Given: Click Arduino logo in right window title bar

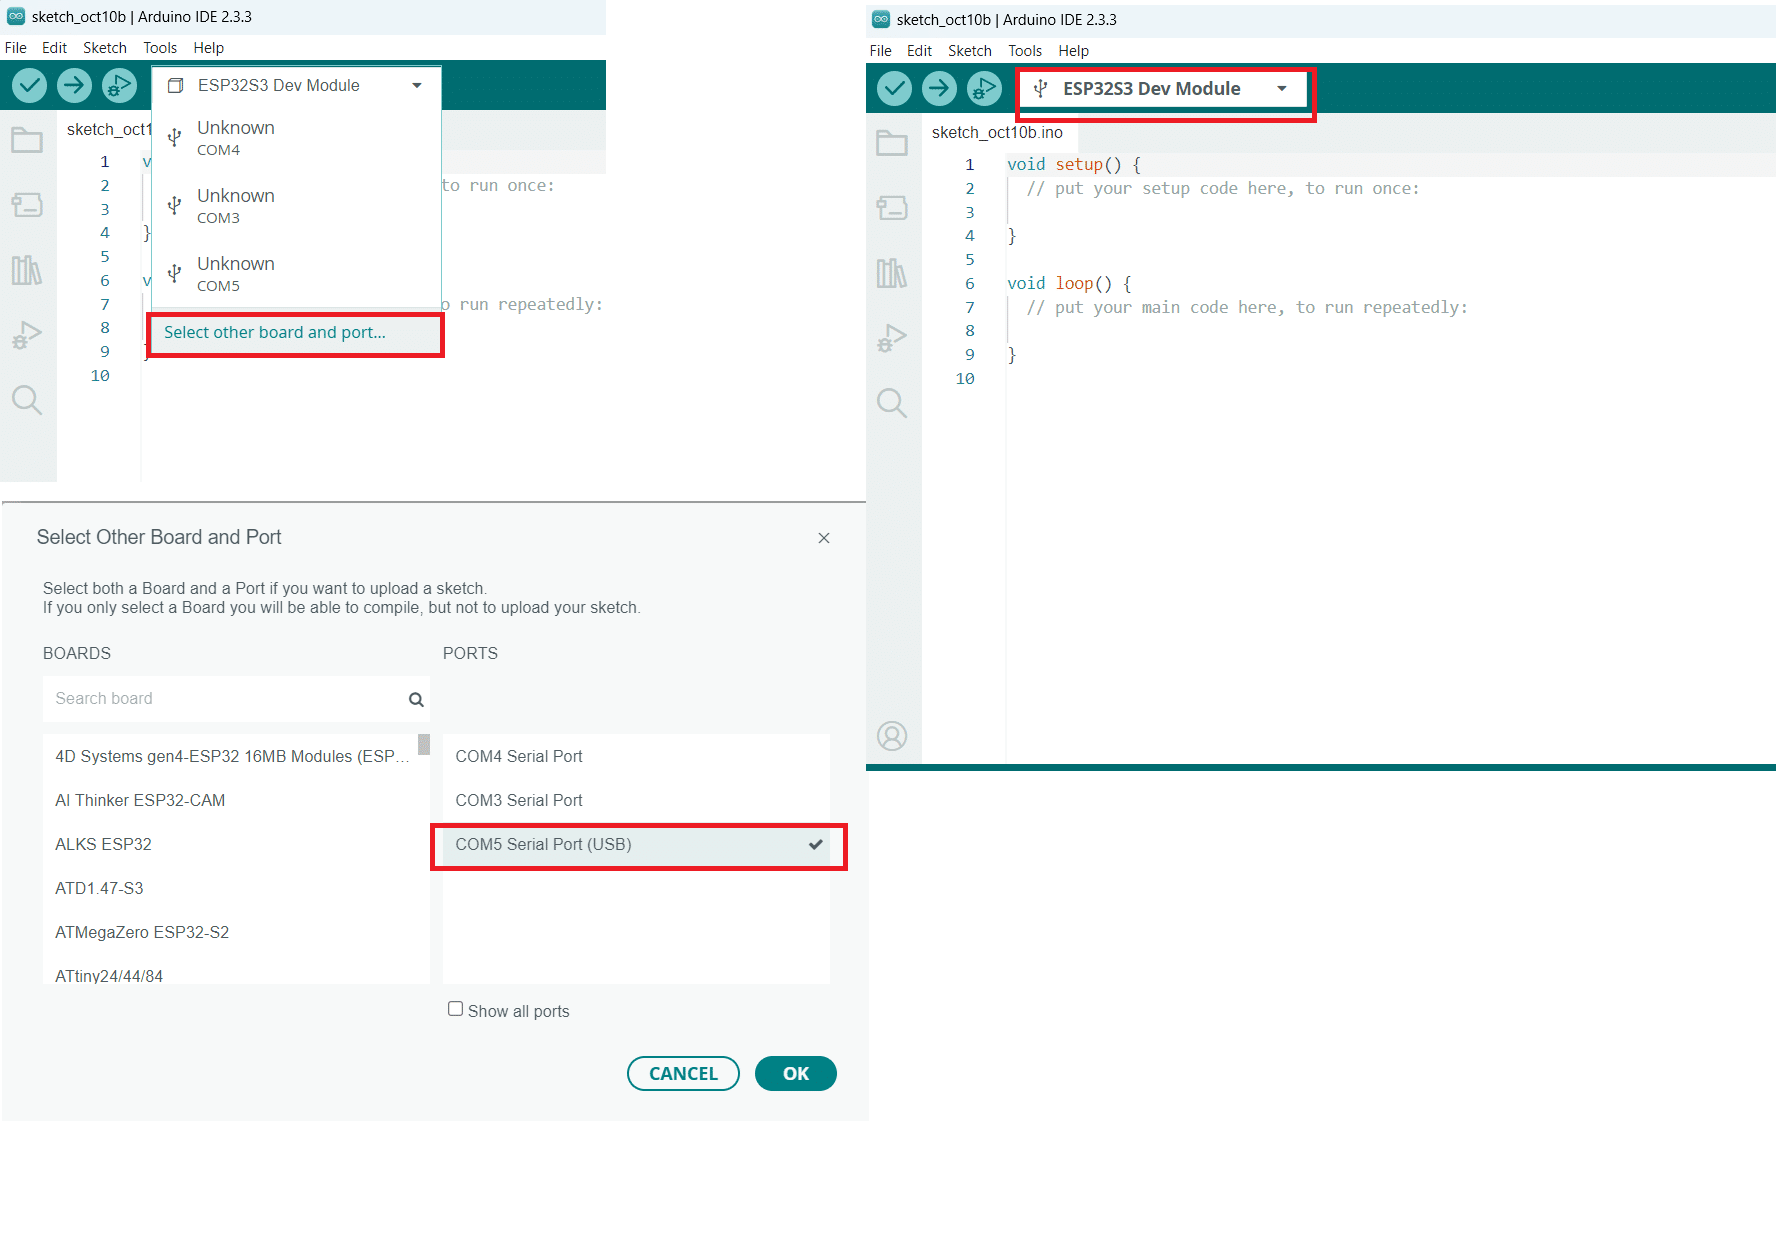Looking at the screenshot, I should pyautogui.click(x=881, y=19).
